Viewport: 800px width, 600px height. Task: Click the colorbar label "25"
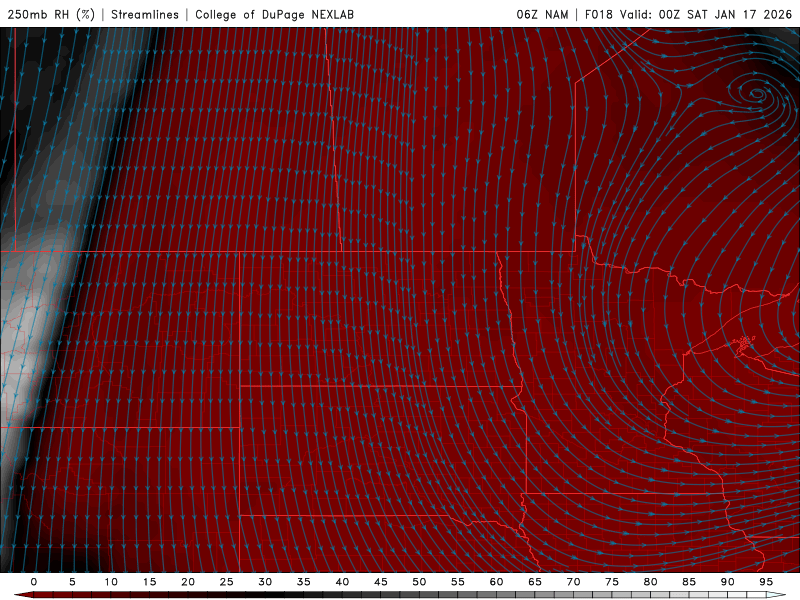(227, 582)
